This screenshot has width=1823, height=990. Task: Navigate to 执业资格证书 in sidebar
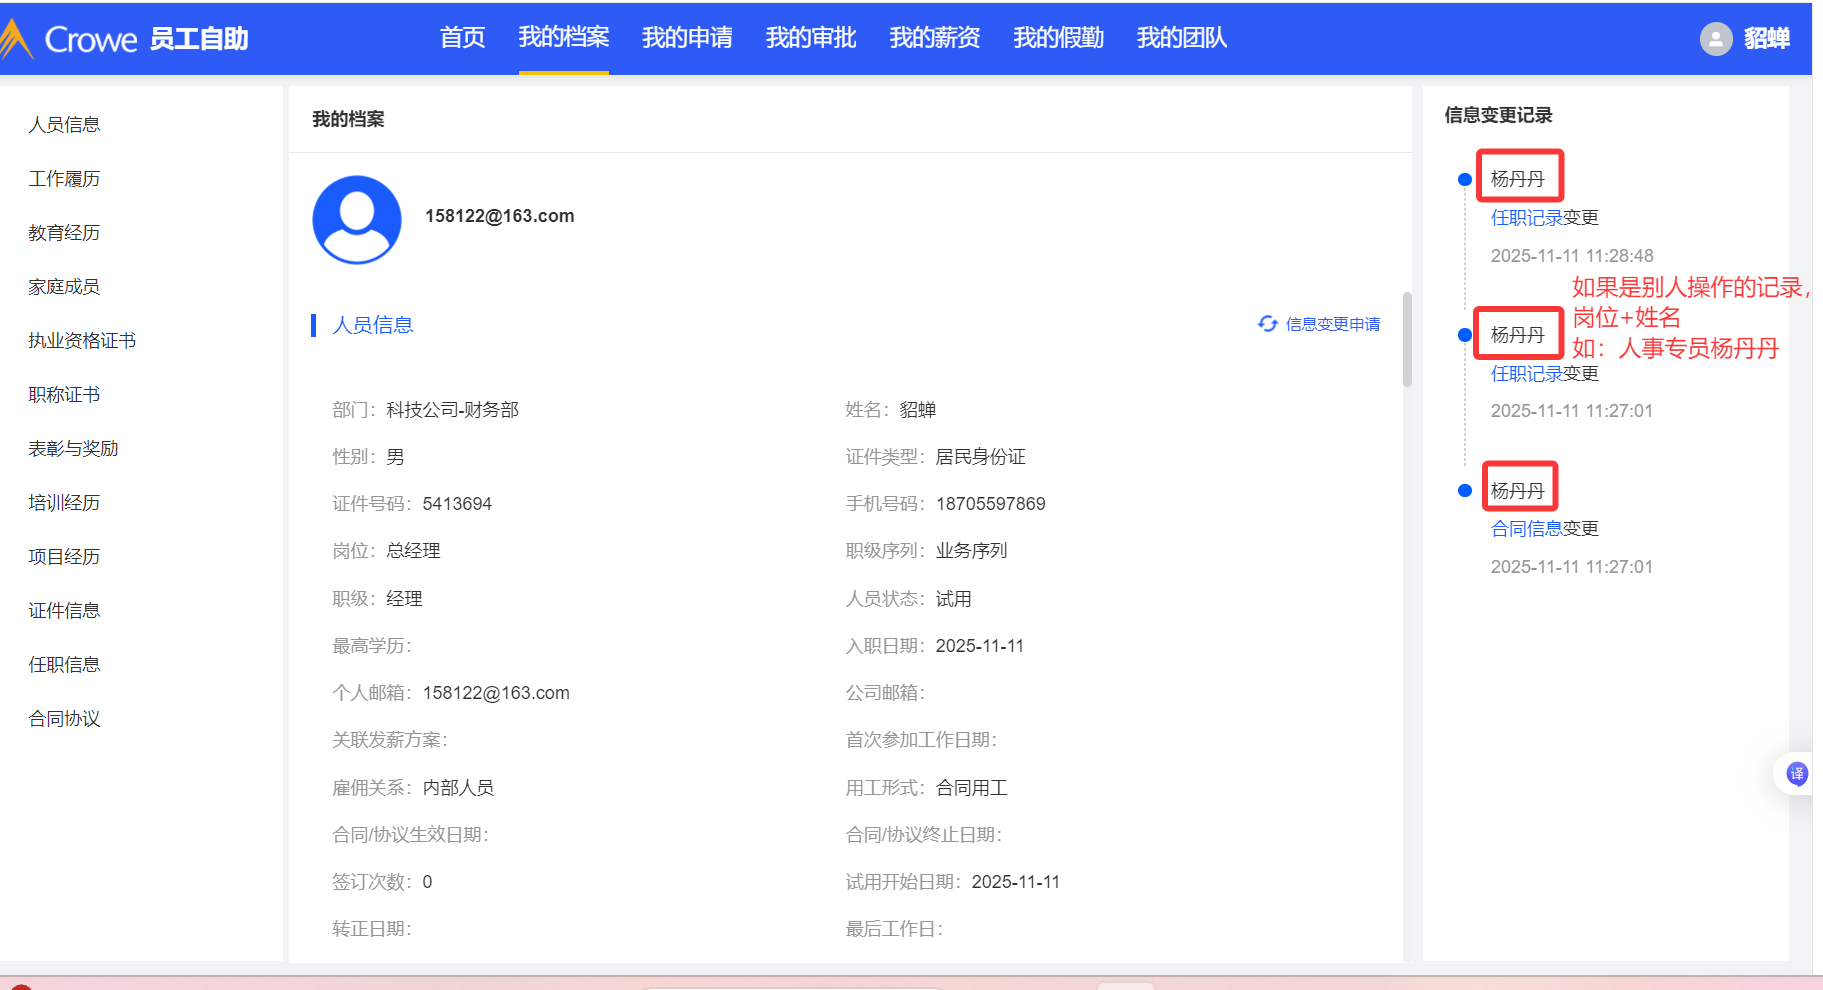(82, 341)
